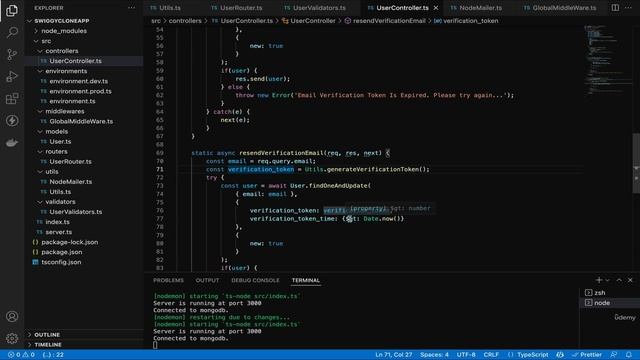
Task: Open the Search view in activity bar
Action: click(12, 32)
